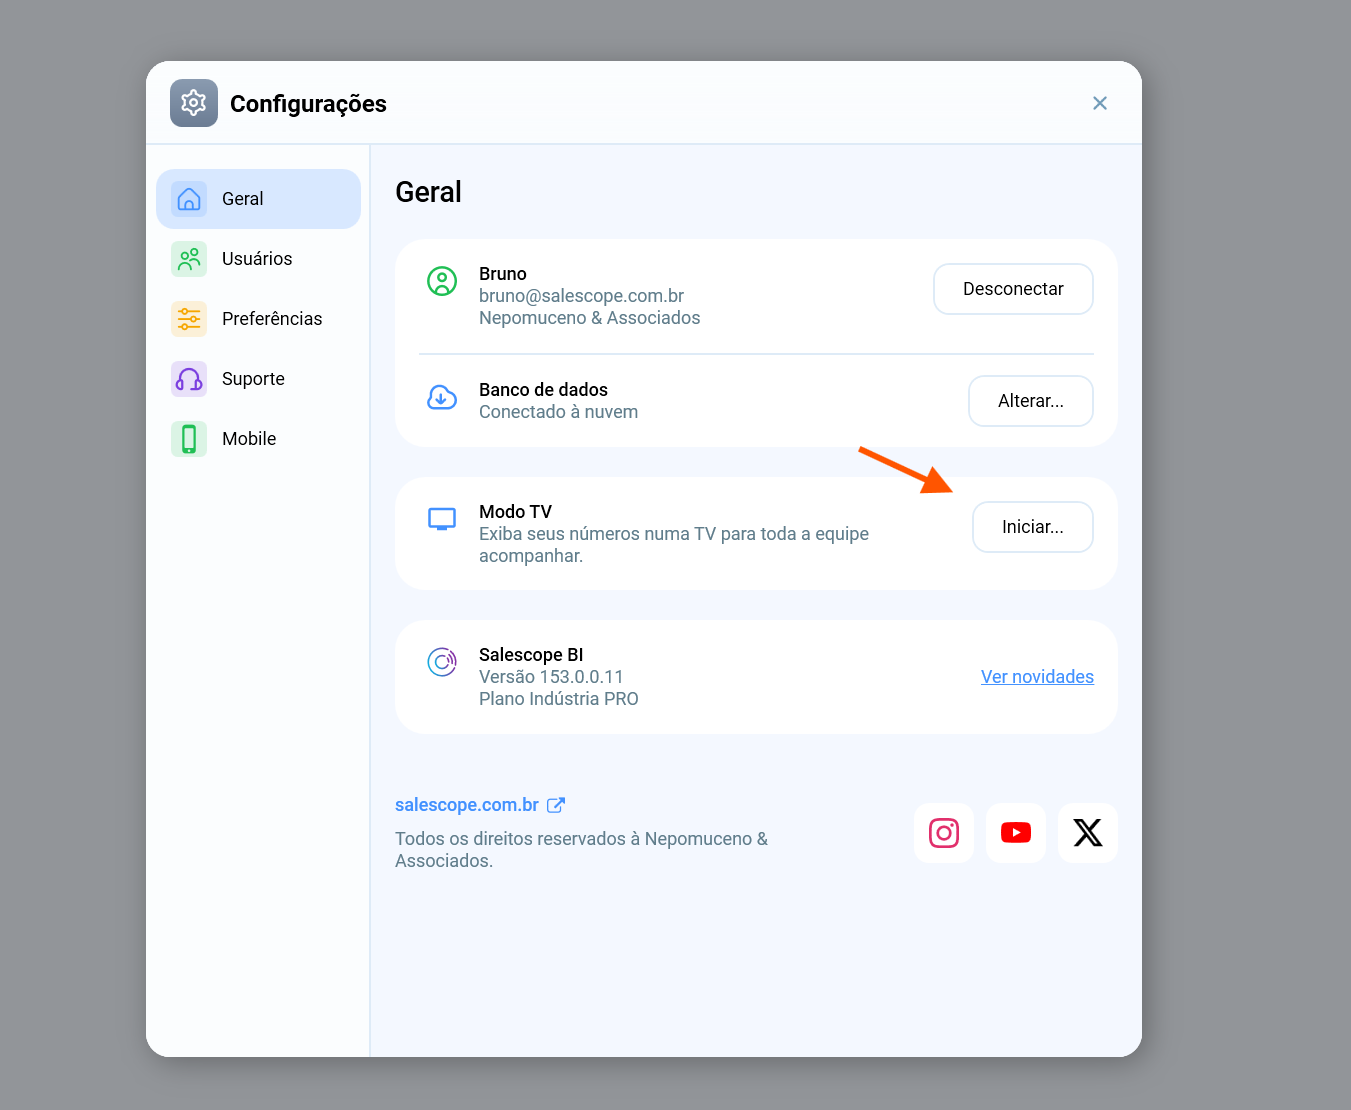Click the 'Salescope BI' title text
The height and width of the screenshot is (1110, 1351).
(531, 655)
